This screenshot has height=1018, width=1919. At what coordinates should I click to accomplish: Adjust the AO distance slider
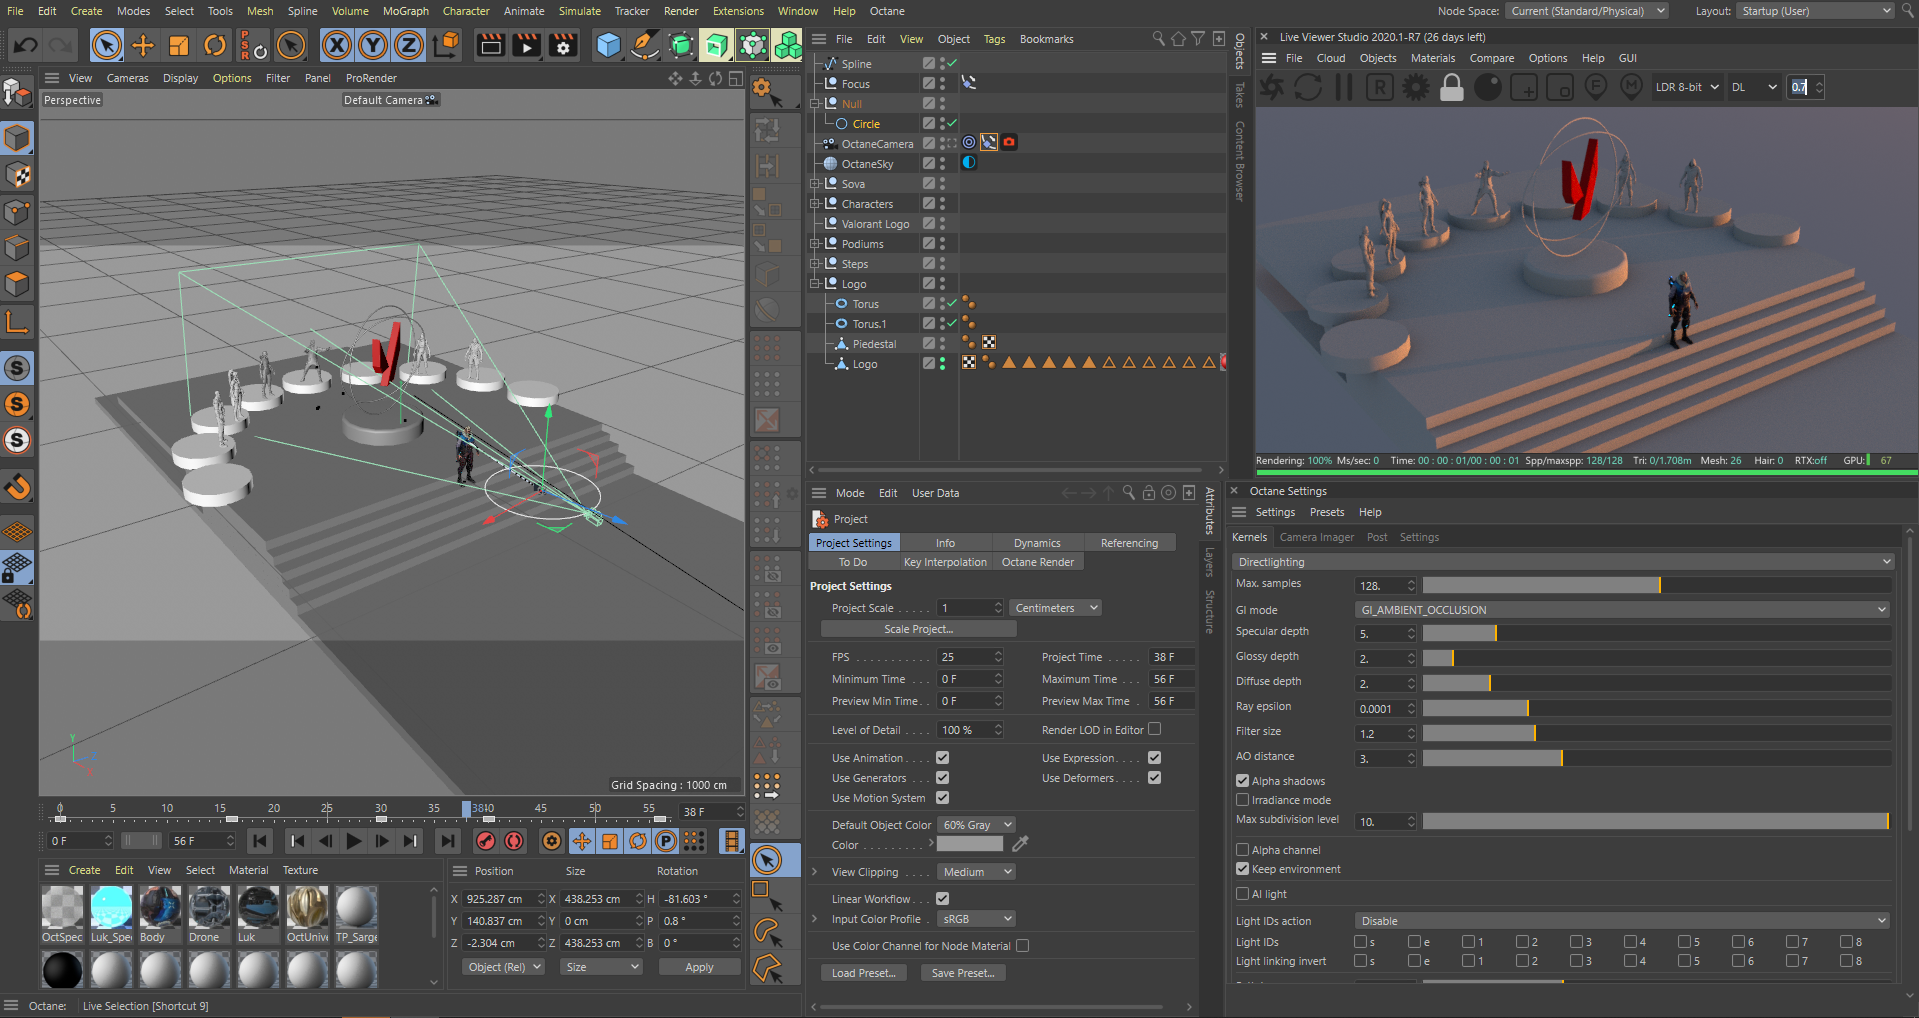click(x=1656, y=758)
